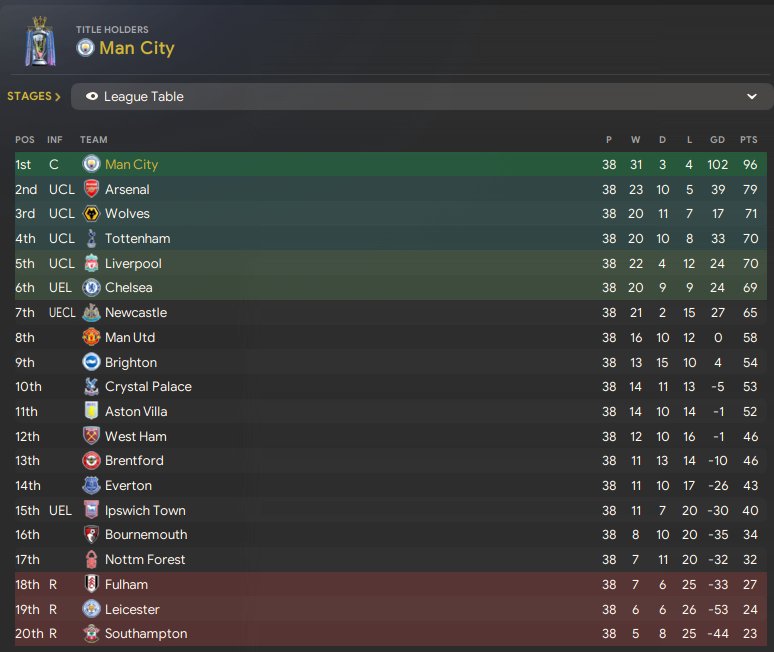Screen dimensions: 774x652
Task: Click the Crystal Palace team name
Action: coord(148,386)
